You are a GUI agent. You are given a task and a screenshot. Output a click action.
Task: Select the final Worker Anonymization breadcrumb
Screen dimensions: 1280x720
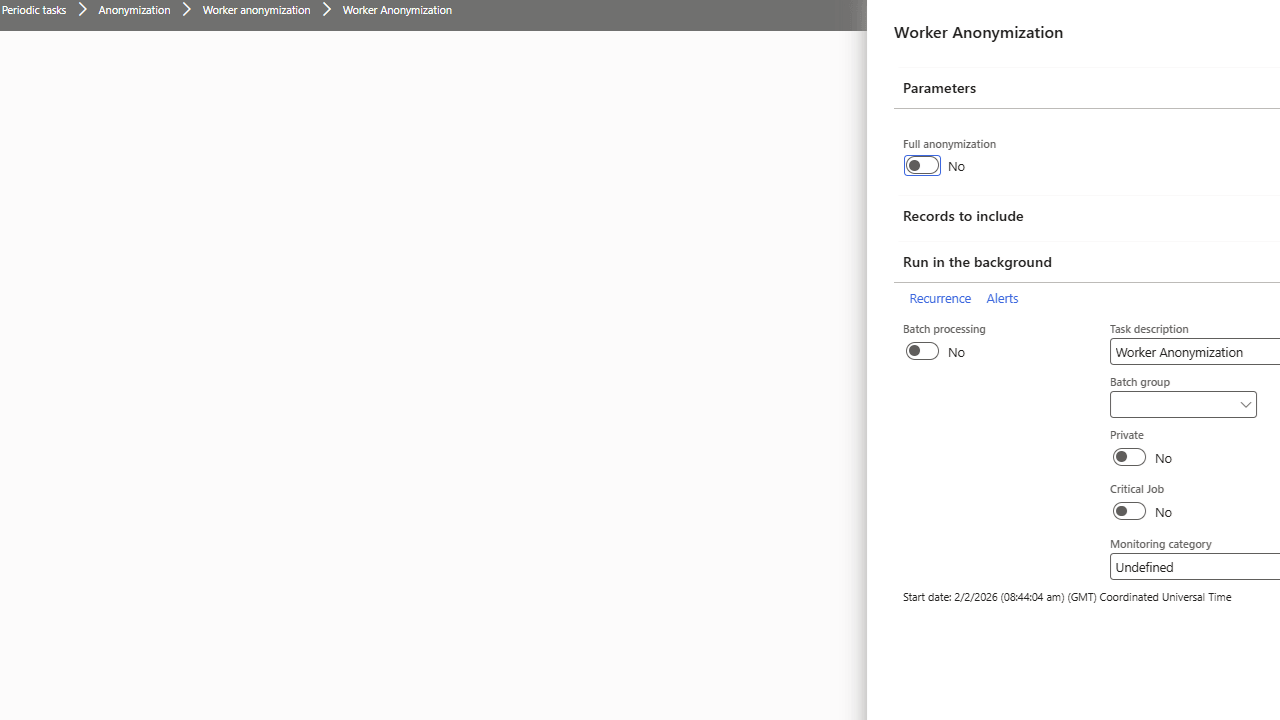(x=397, y=10)
